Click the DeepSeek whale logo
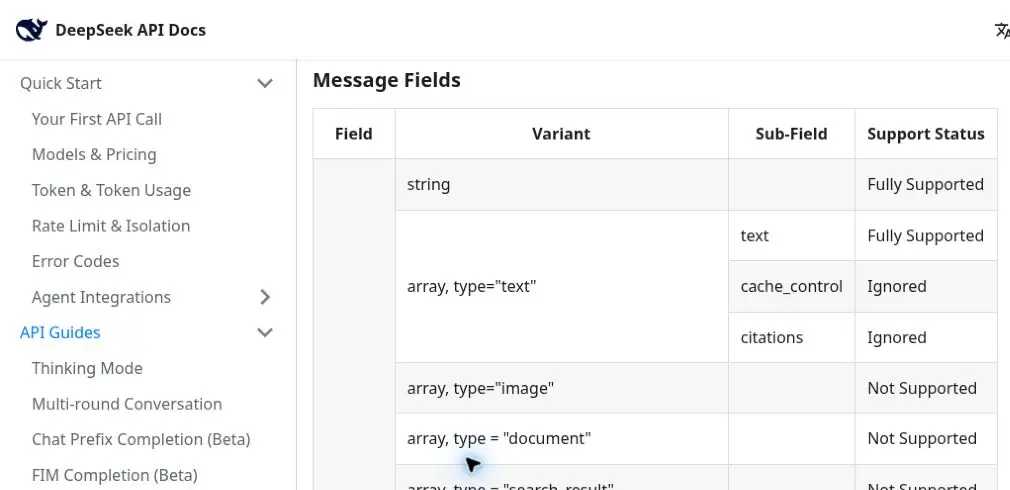This screenshot has width=1010, height=490. [x=32, y=30]
